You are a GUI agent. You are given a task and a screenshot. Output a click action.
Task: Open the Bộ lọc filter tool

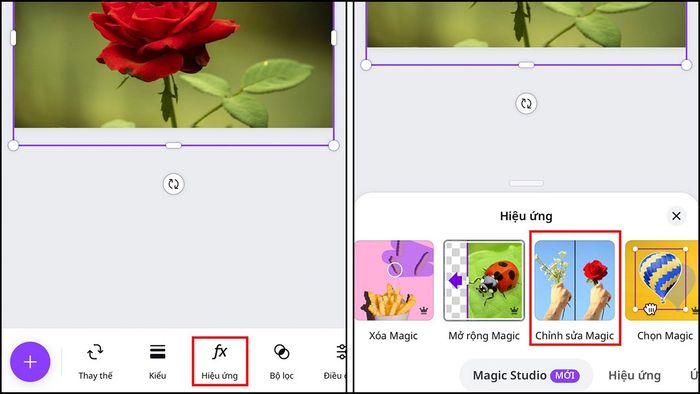[282, 362]
